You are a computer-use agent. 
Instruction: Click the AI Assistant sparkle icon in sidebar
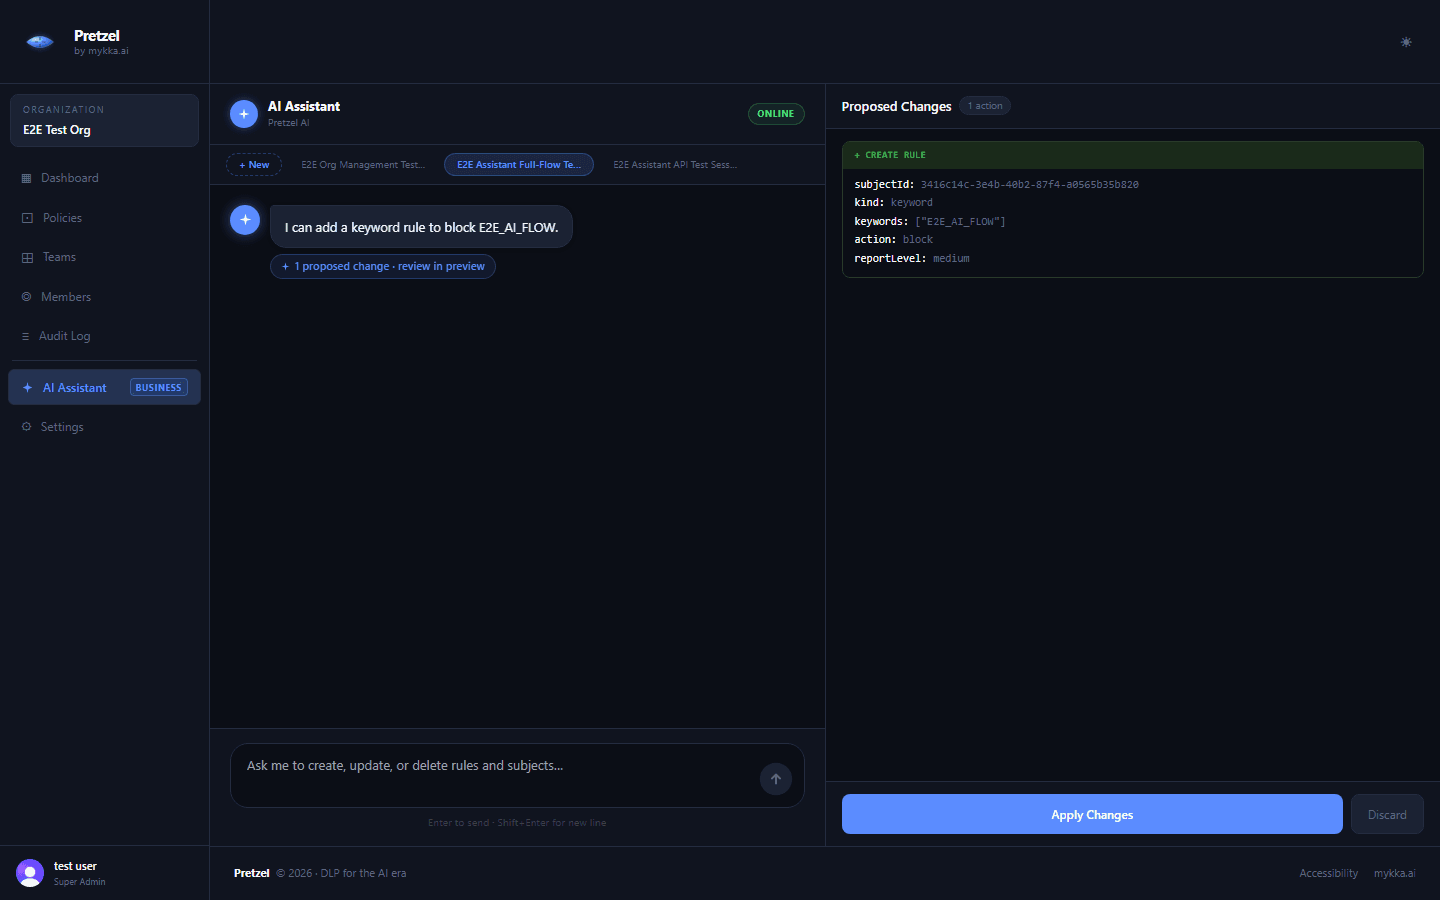click(x=27, y=388)
